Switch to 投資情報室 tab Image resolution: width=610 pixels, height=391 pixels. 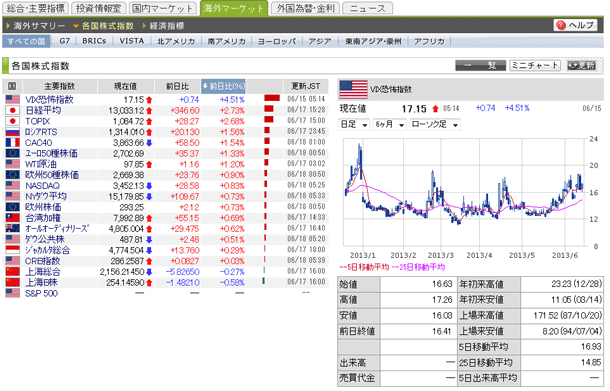[x=99, y=8]
